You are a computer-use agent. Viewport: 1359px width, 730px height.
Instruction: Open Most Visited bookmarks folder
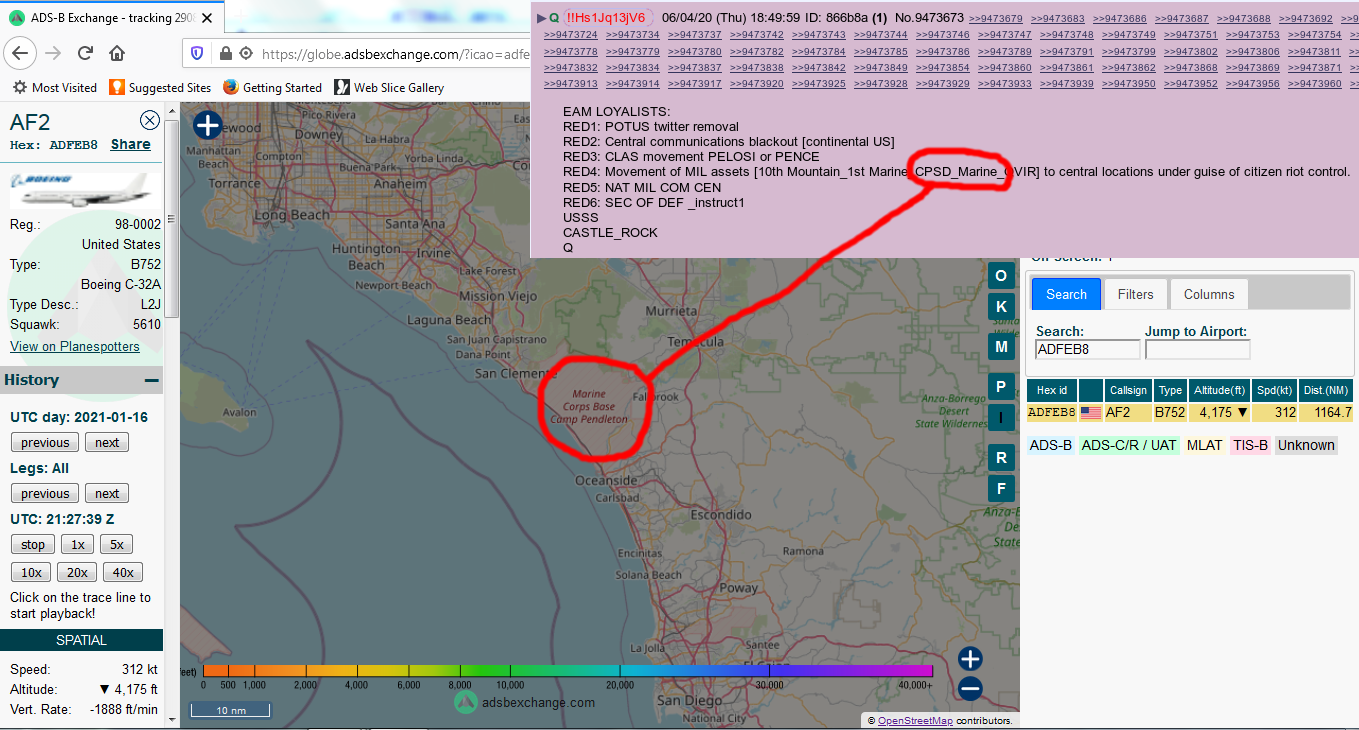(55, 88)
